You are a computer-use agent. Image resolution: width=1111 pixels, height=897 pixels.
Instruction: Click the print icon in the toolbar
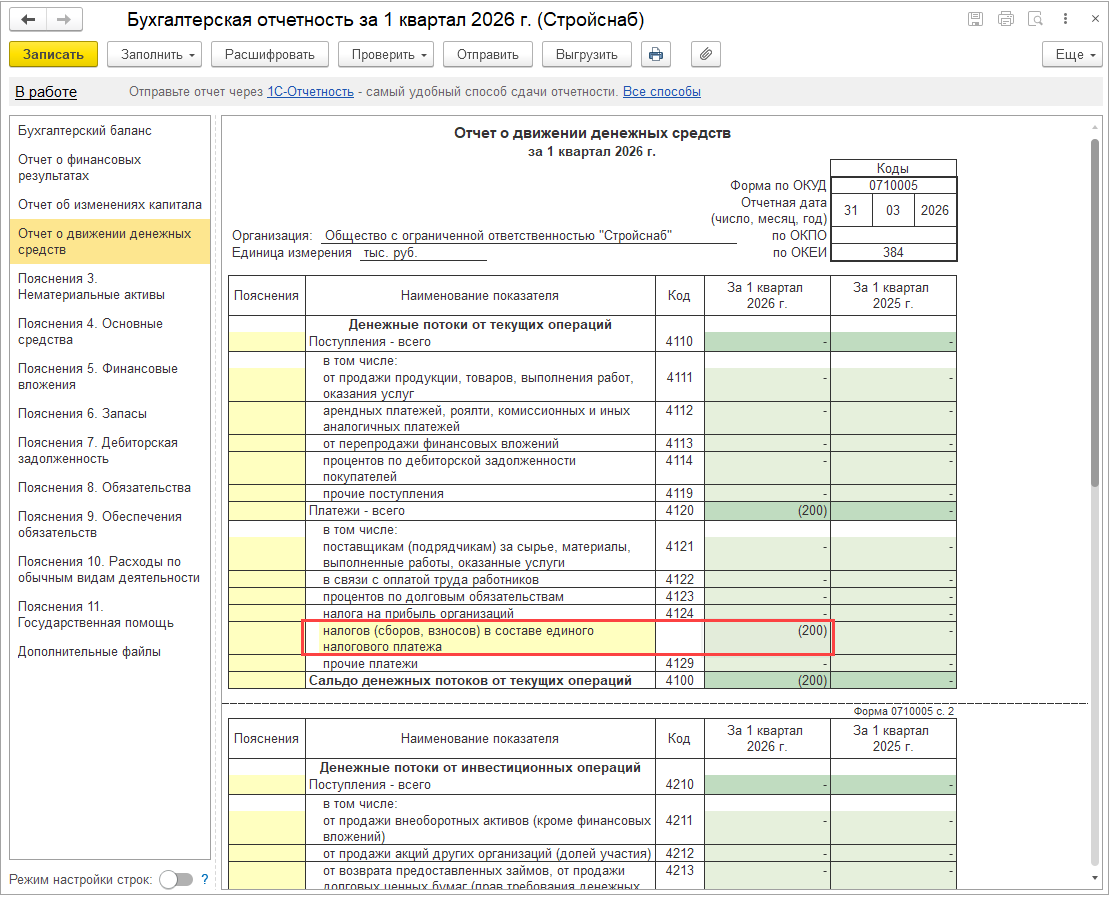(656, 55)
